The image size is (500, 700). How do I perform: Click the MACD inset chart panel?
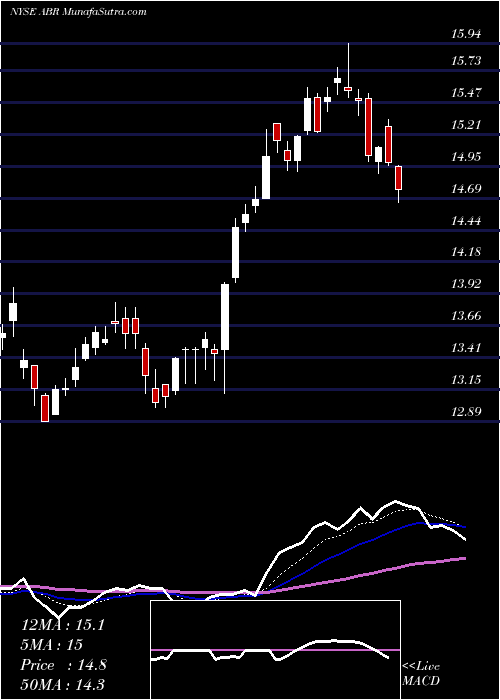pos(275,650)
